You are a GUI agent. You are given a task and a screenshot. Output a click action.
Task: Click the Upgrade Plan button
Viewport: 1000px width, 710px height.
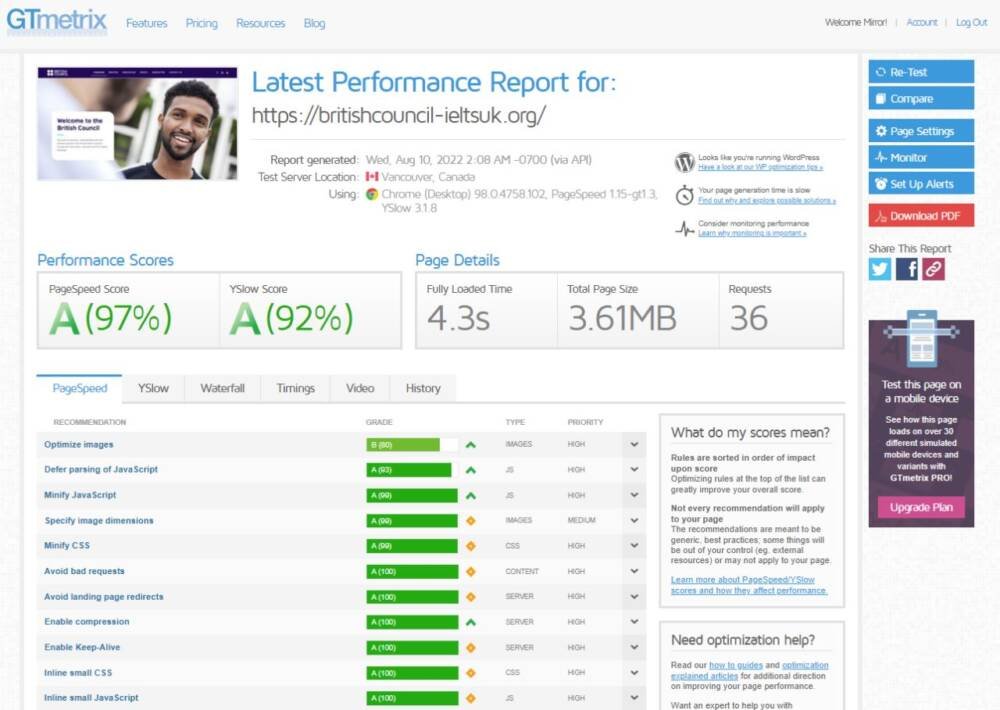(921, 507)
